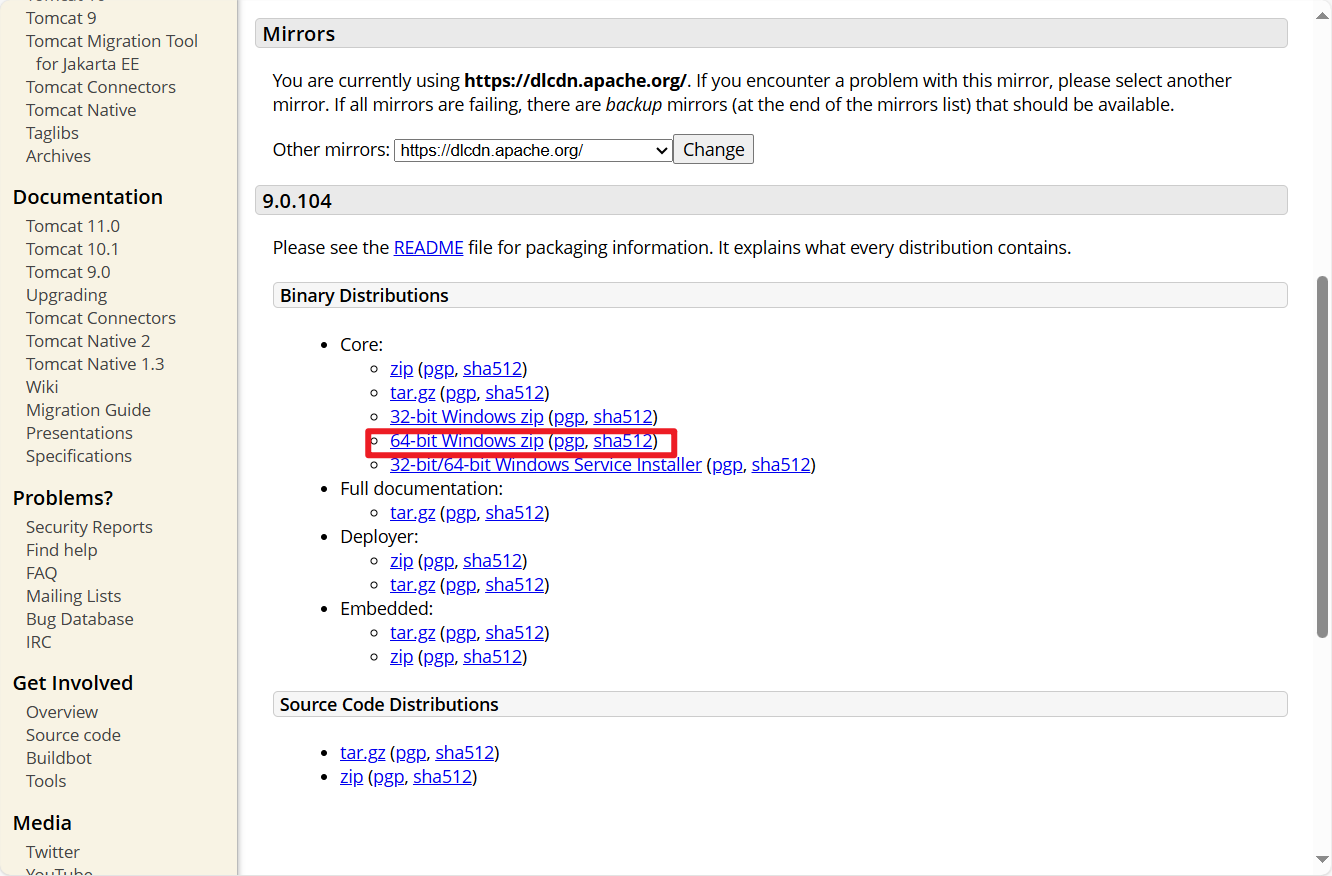Download the Full documentation tar.gz

412,513
